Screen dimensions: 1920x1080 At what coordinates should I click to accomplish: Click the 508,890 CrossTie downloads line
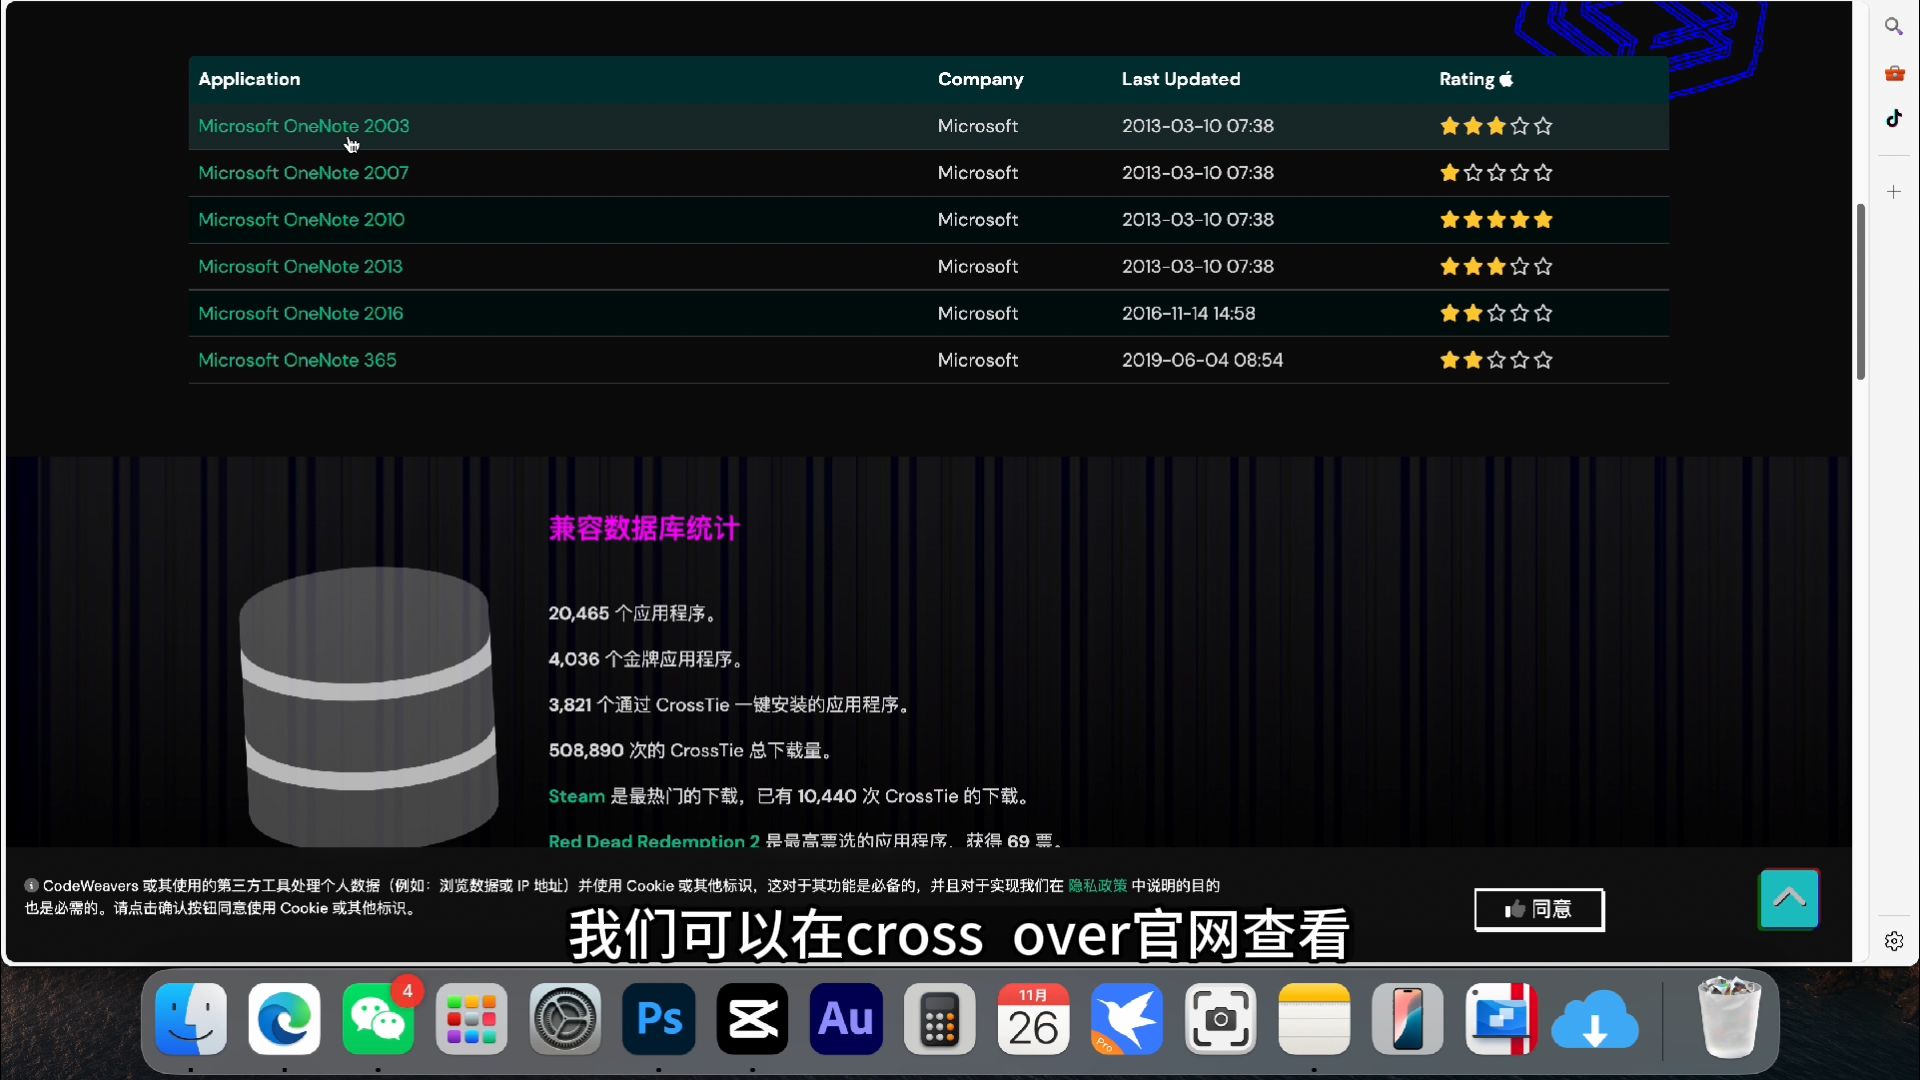tap(692, 751)
